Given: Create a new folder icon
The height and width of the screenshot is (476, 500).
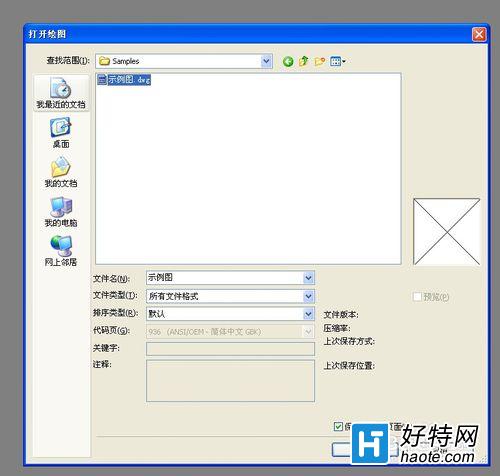Looking at the screenshot, I should pos(319,61).
